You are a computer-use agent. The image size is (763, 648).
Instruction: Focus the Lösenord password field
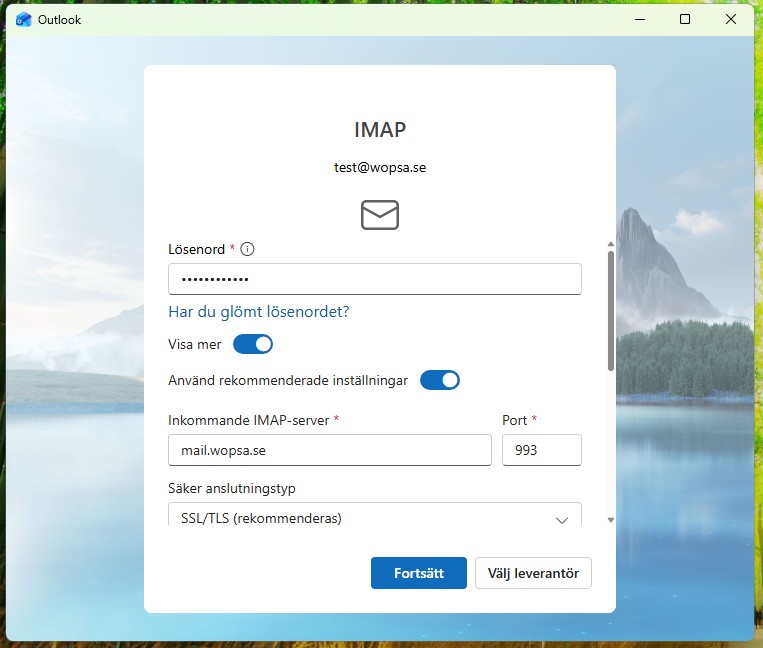[375, 279]
